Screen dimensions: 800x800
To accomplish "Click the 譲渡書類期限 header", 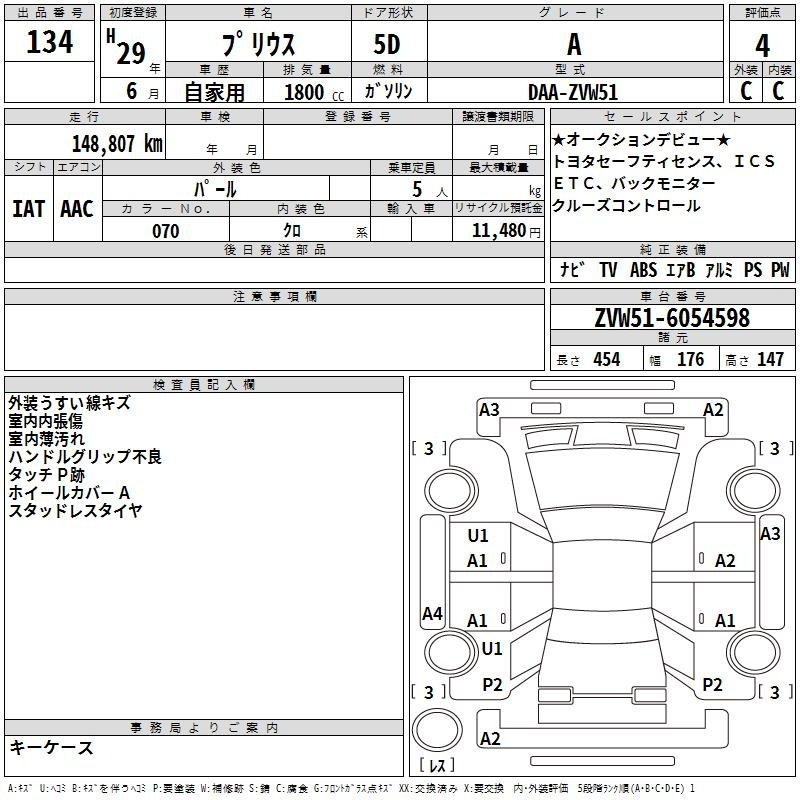I will coord(497,117).
